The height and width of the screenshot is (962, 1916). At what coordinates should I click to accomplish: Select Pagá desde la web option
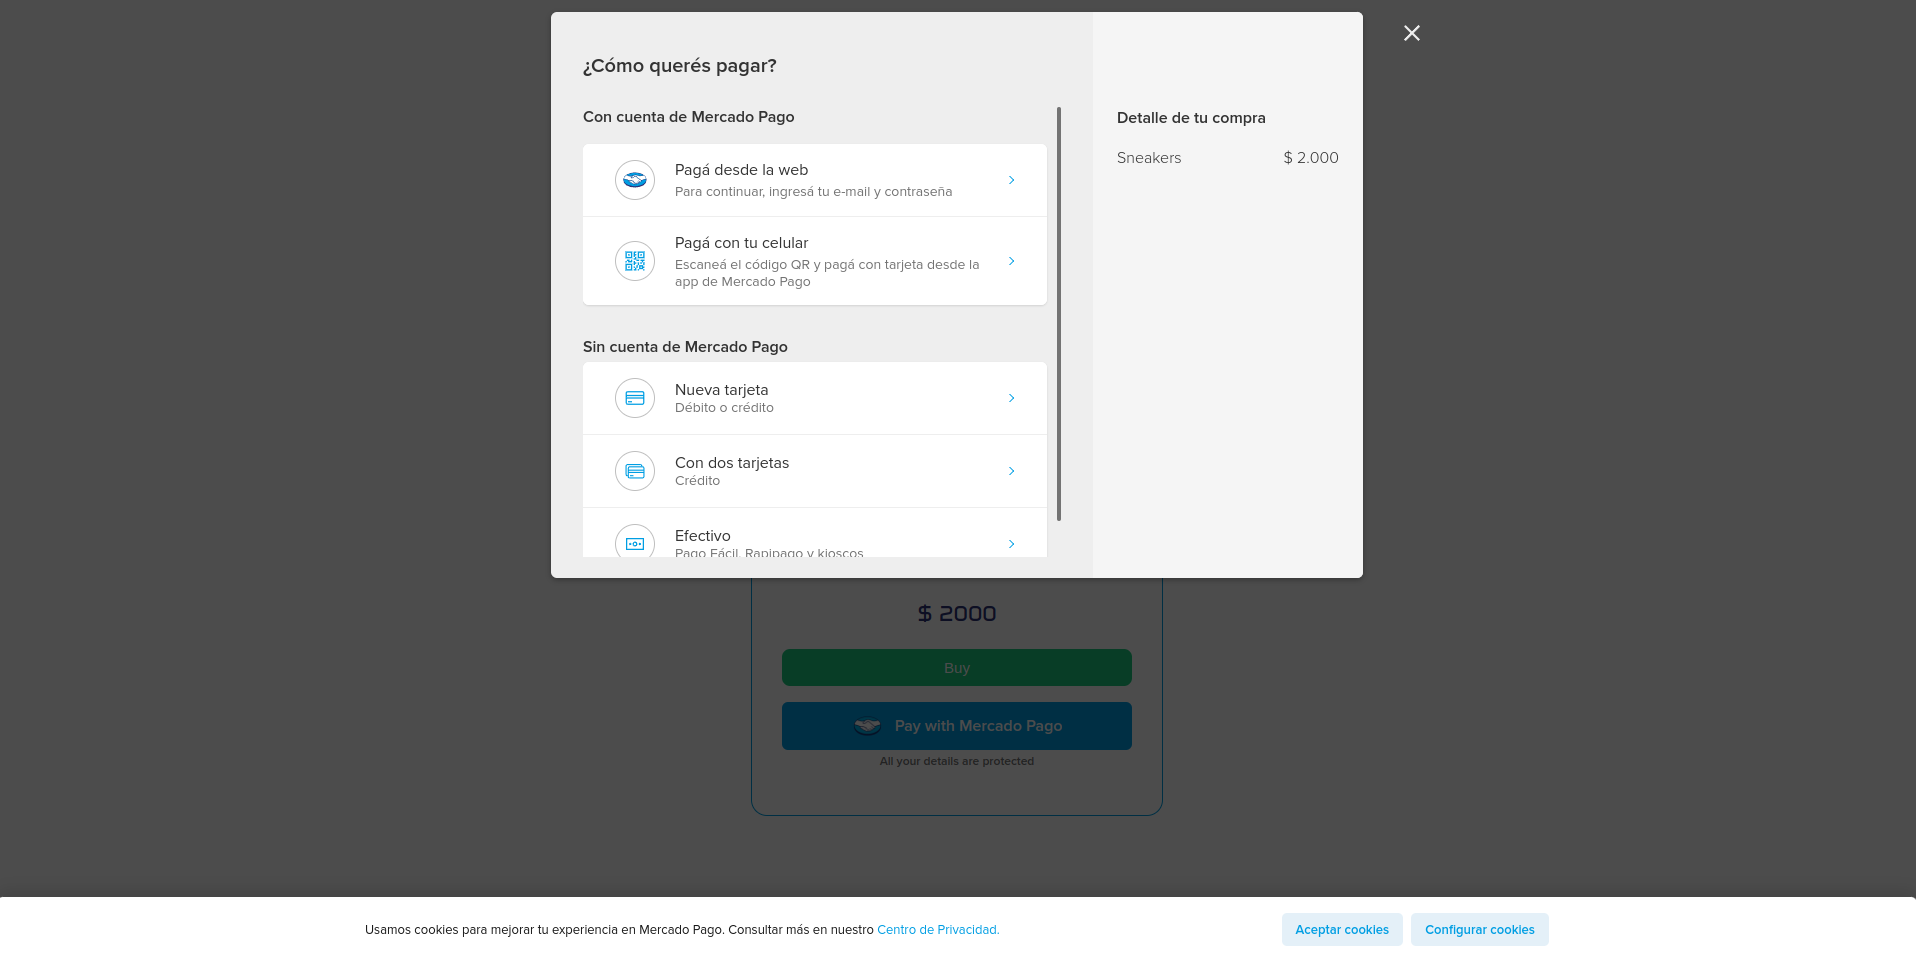point(815,180)
